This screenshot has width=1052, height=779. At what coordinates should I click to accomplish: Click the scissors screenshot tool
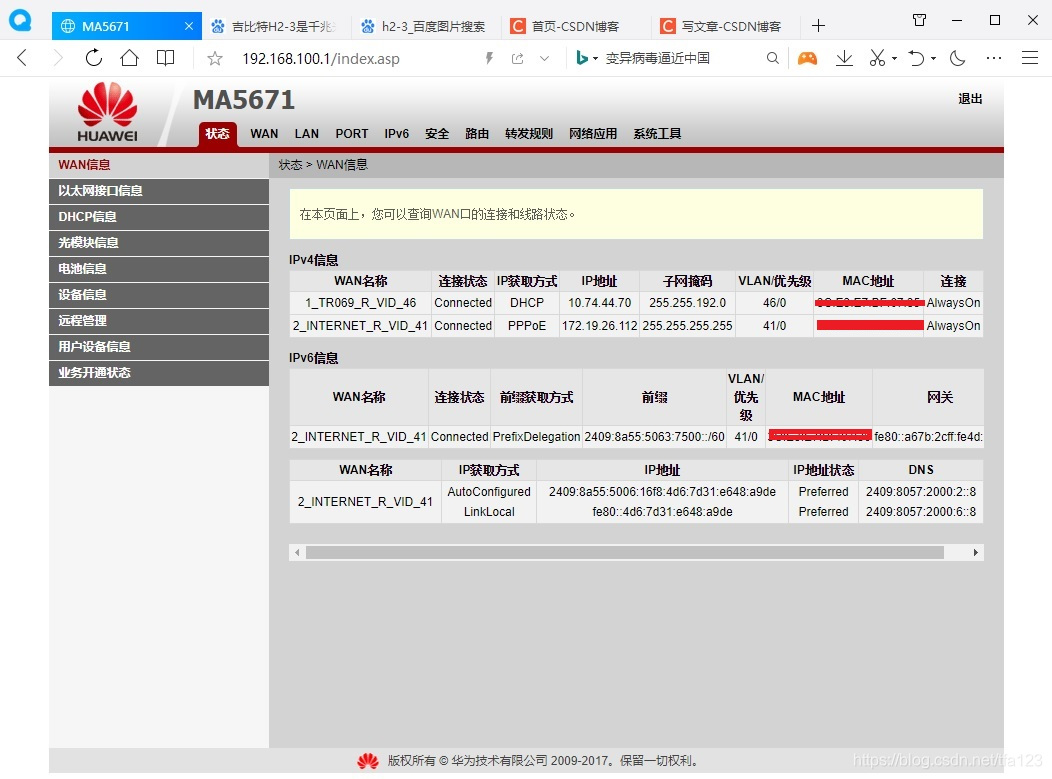point(877,58)
